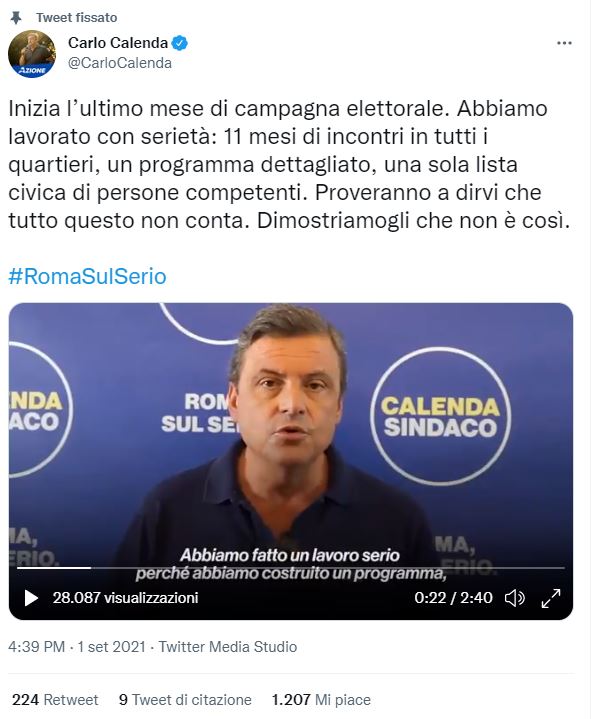
Task: Toggle the video sound with speaker icon
Action: coord(514,598)
